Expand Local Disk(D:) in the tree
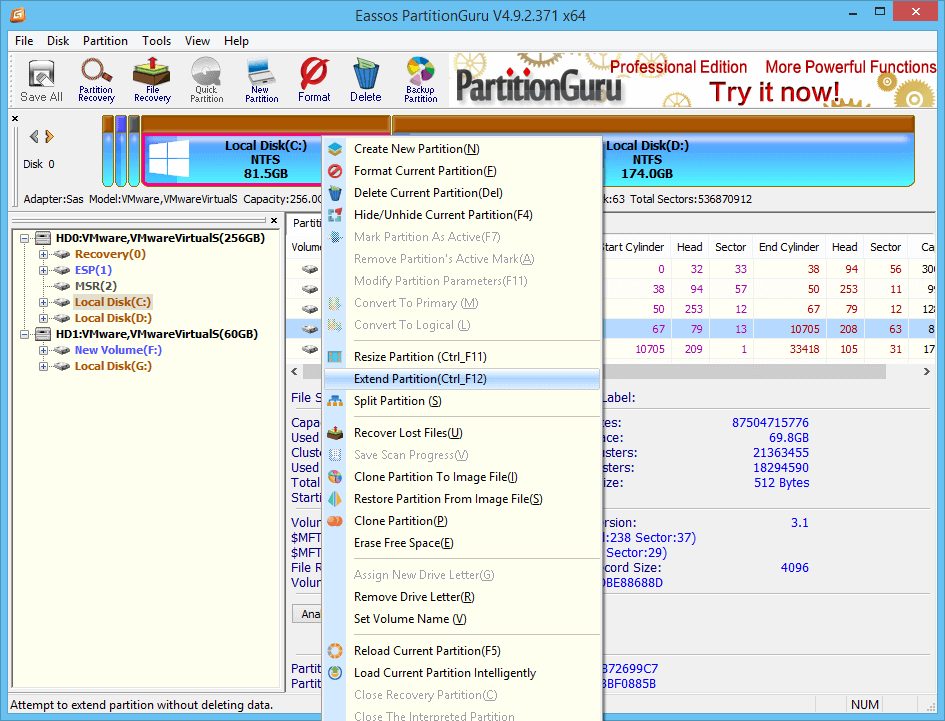This screenshot has height=721, width=945. (43, 318)
